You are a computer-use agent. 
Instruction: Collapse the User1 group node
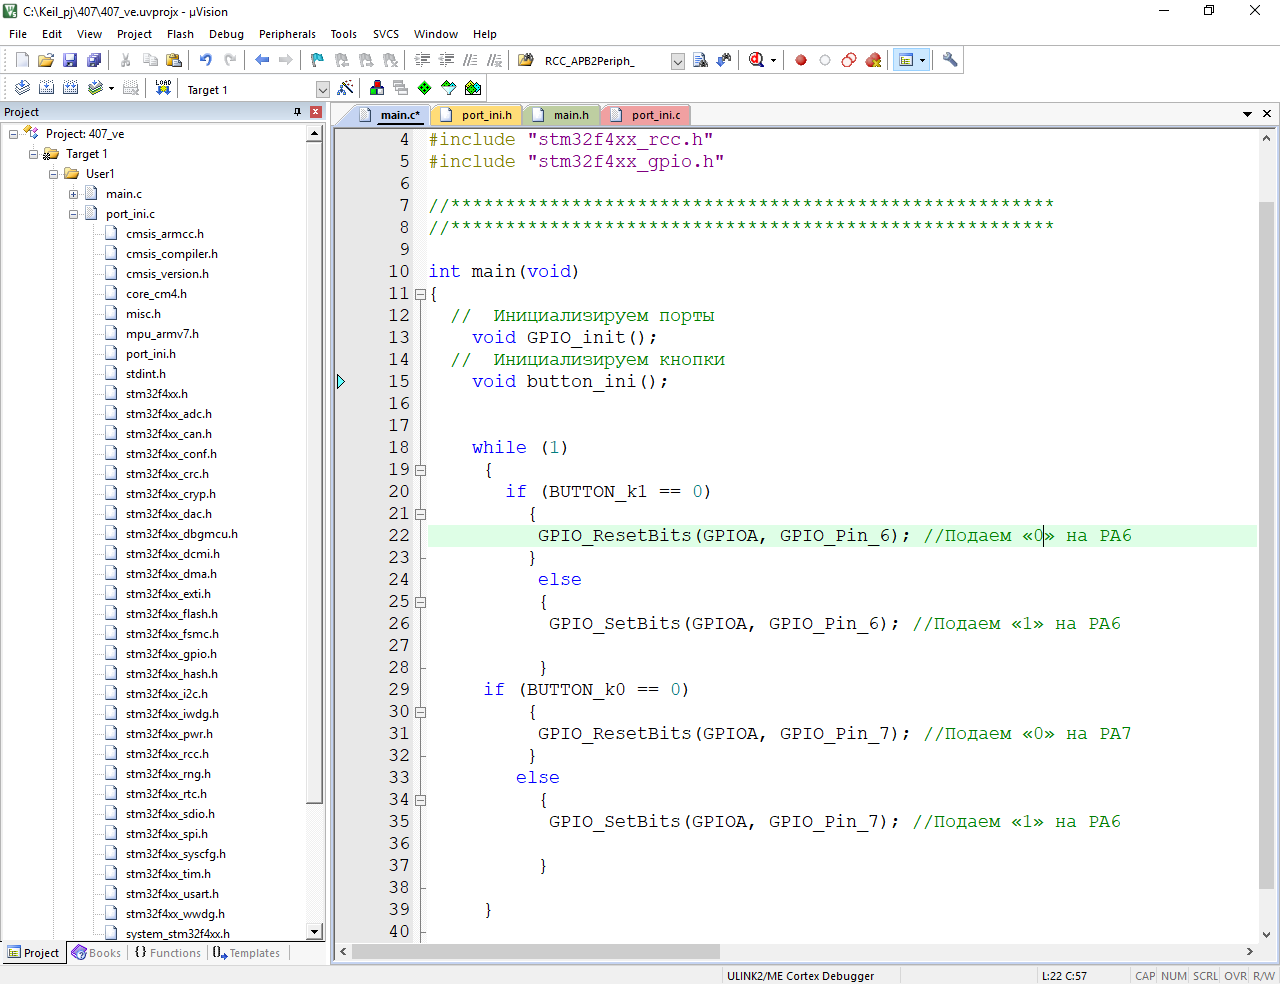[x=53, y=174]
